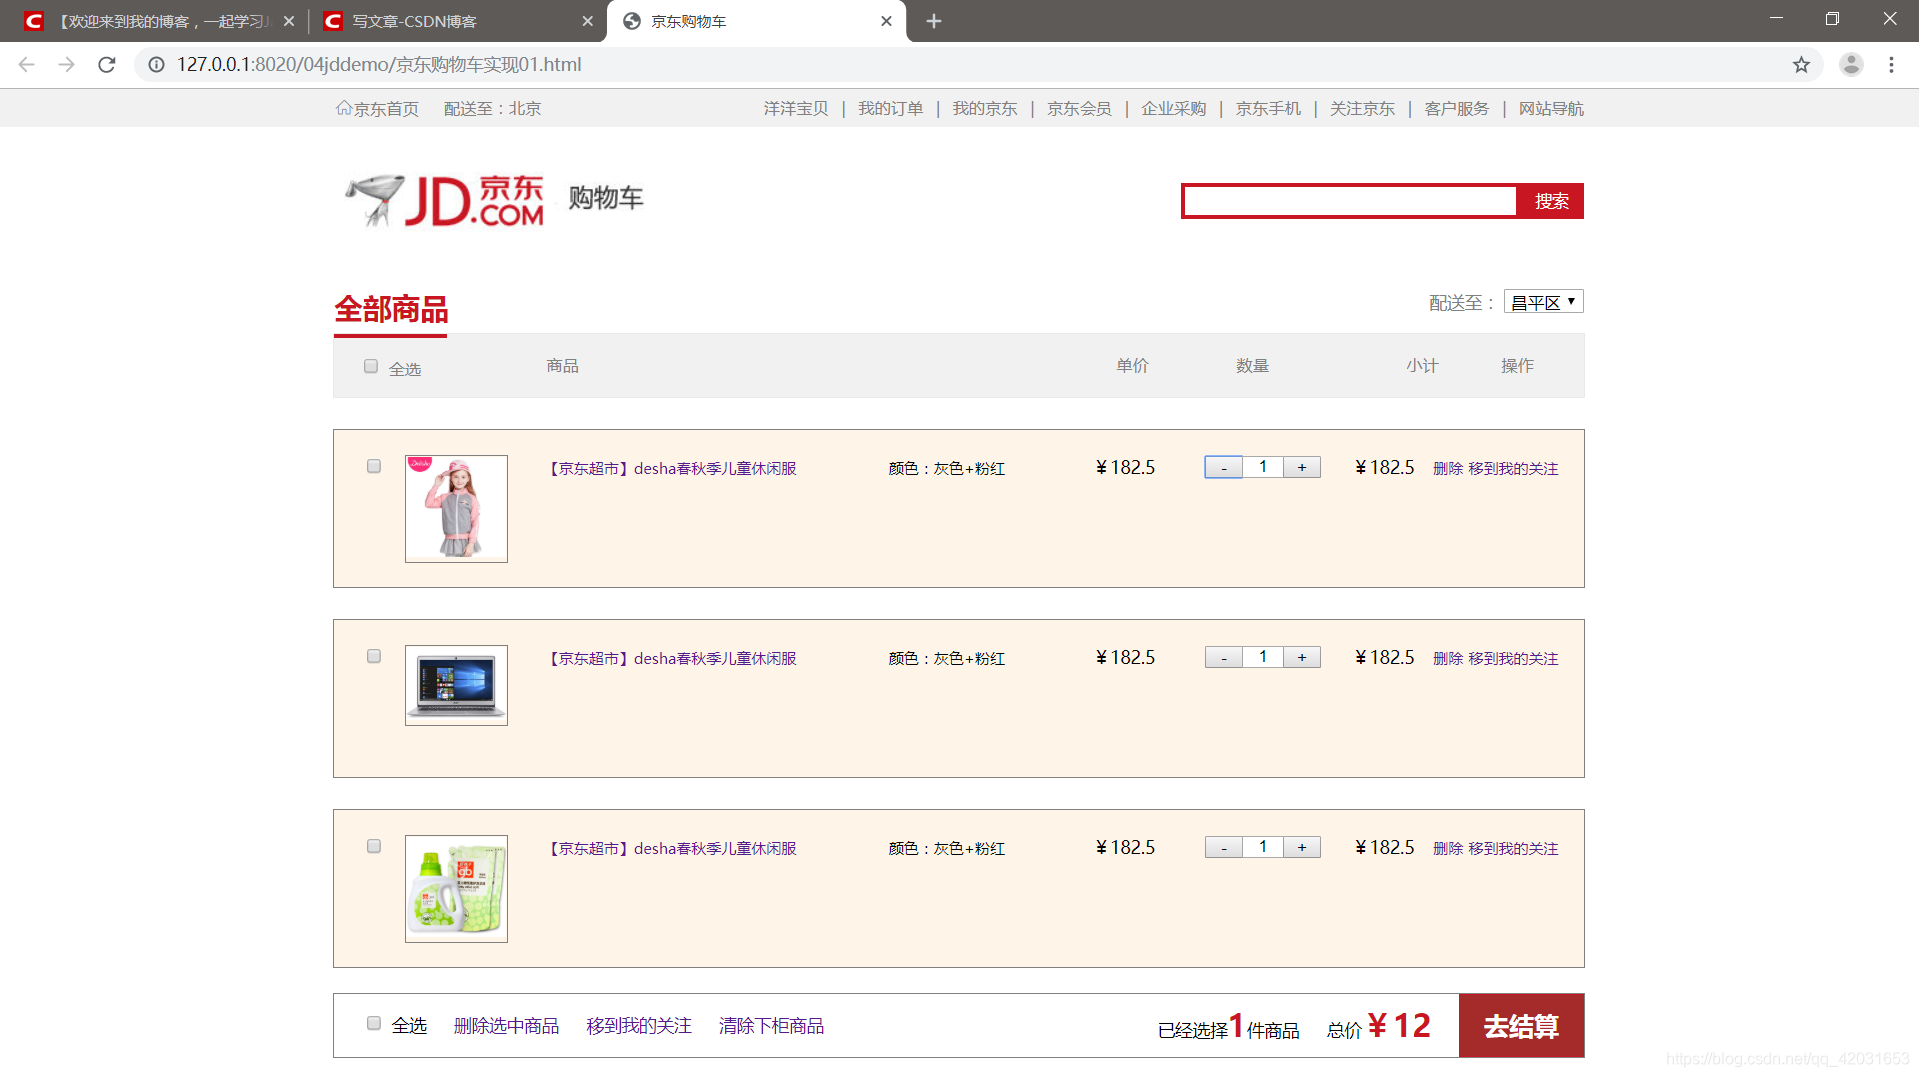Click 删除选中商品 in the bottom bar
The image size is (1919, 1077).
(506, 1026)
